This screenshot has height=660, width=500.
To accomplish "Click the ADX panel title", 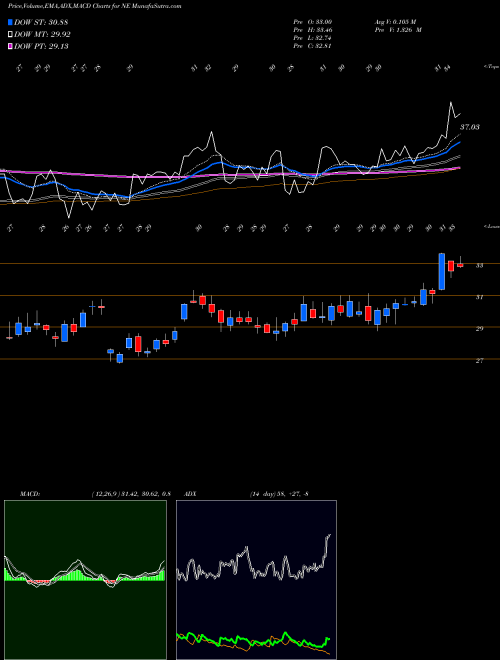I will (190, 494).
